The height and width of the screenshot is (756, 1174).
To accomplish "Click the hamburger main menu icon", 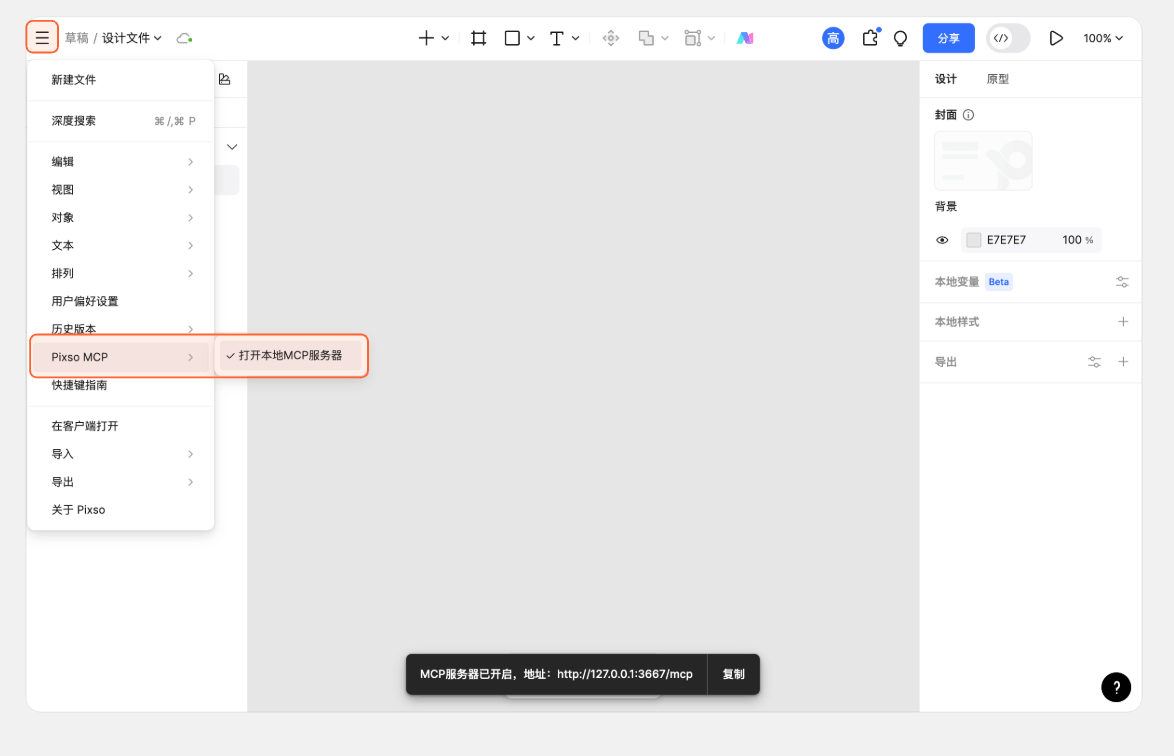I will tap(42, 38).
